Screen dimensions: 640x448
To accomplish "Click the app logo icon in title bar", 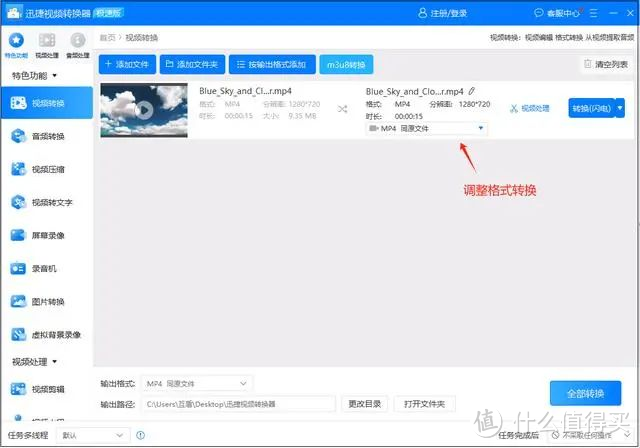I will coord(14,13).
